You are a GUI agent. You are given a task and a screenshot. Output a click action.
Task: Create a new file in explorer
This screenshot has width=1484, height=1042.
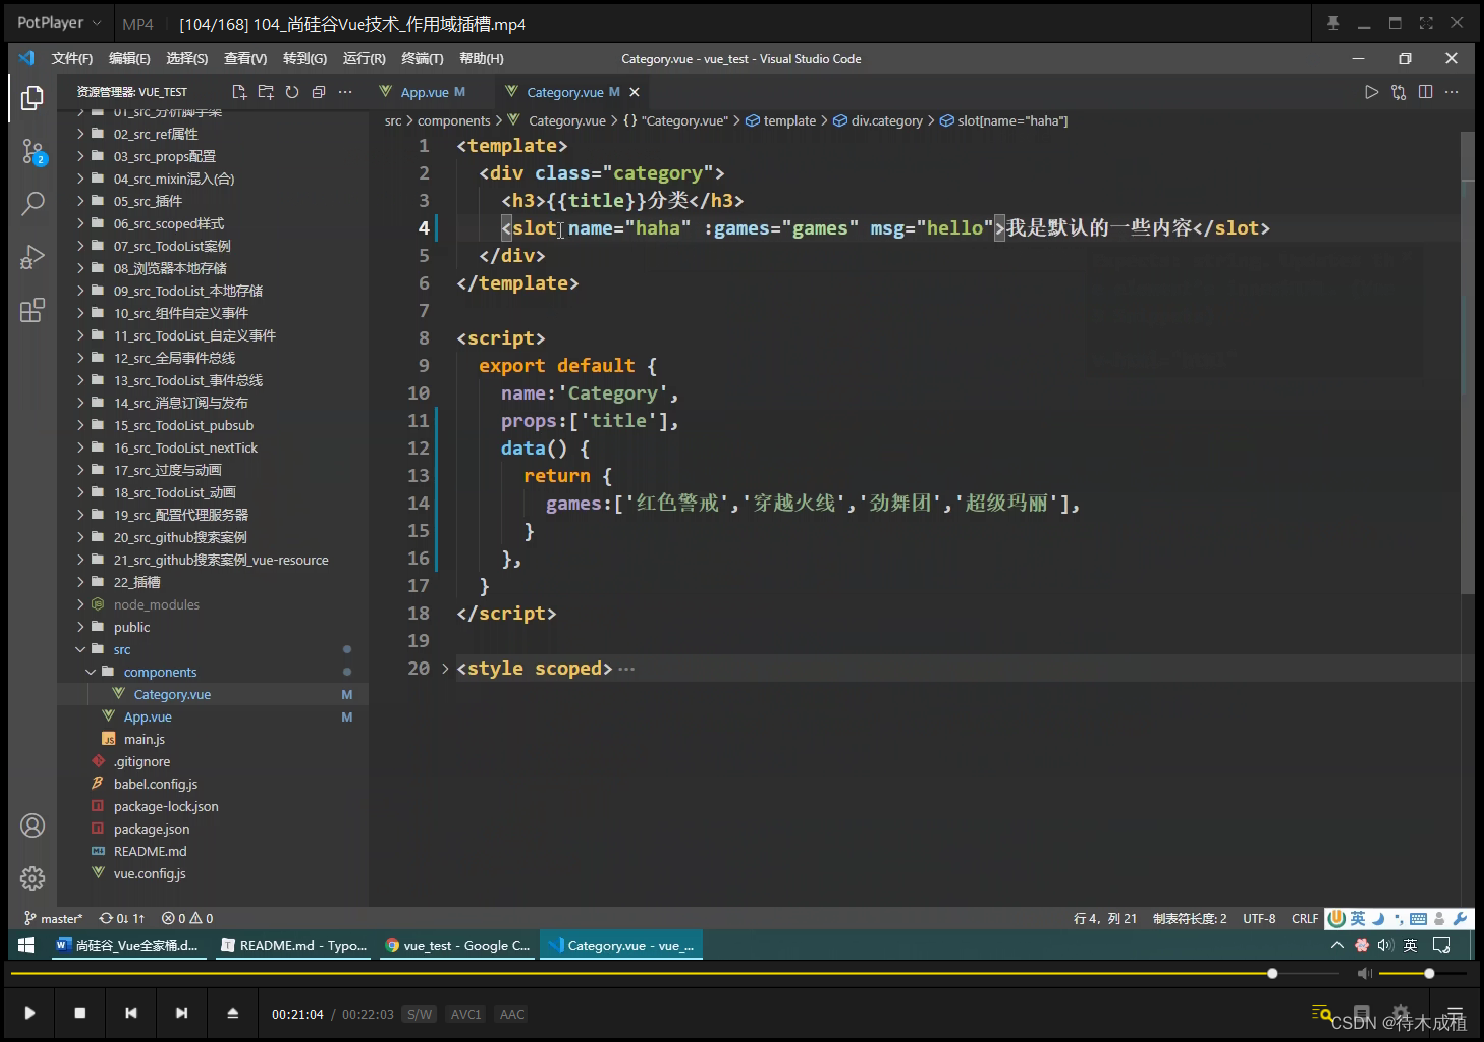pos(239,92)
